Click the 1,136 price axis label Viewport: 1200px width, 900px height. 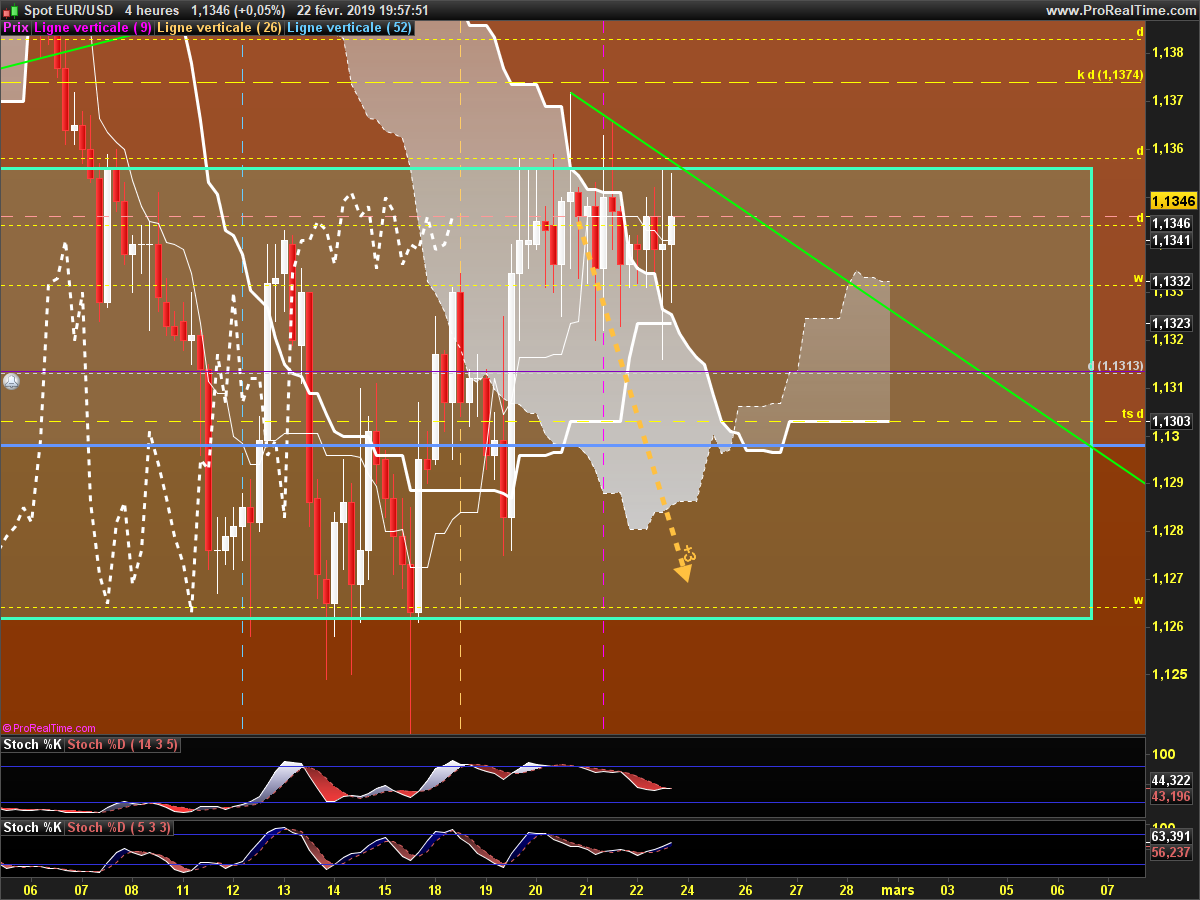(x=1169, y=148)
